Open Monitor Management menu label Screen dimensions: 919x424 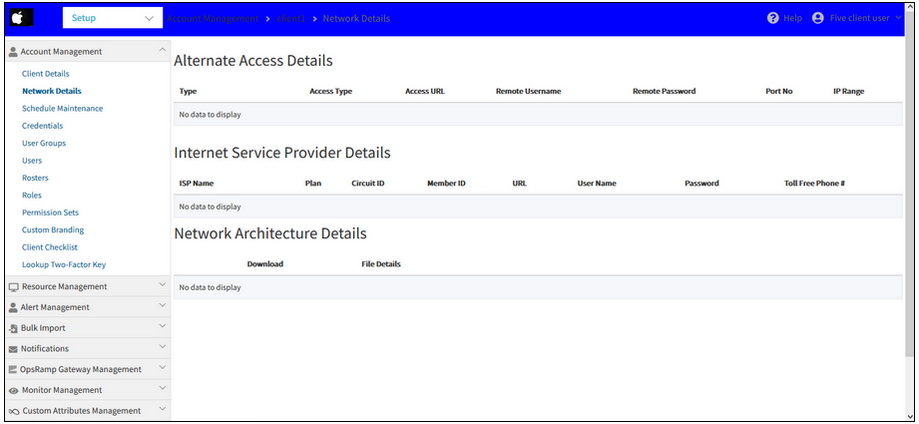pos(62,391)
